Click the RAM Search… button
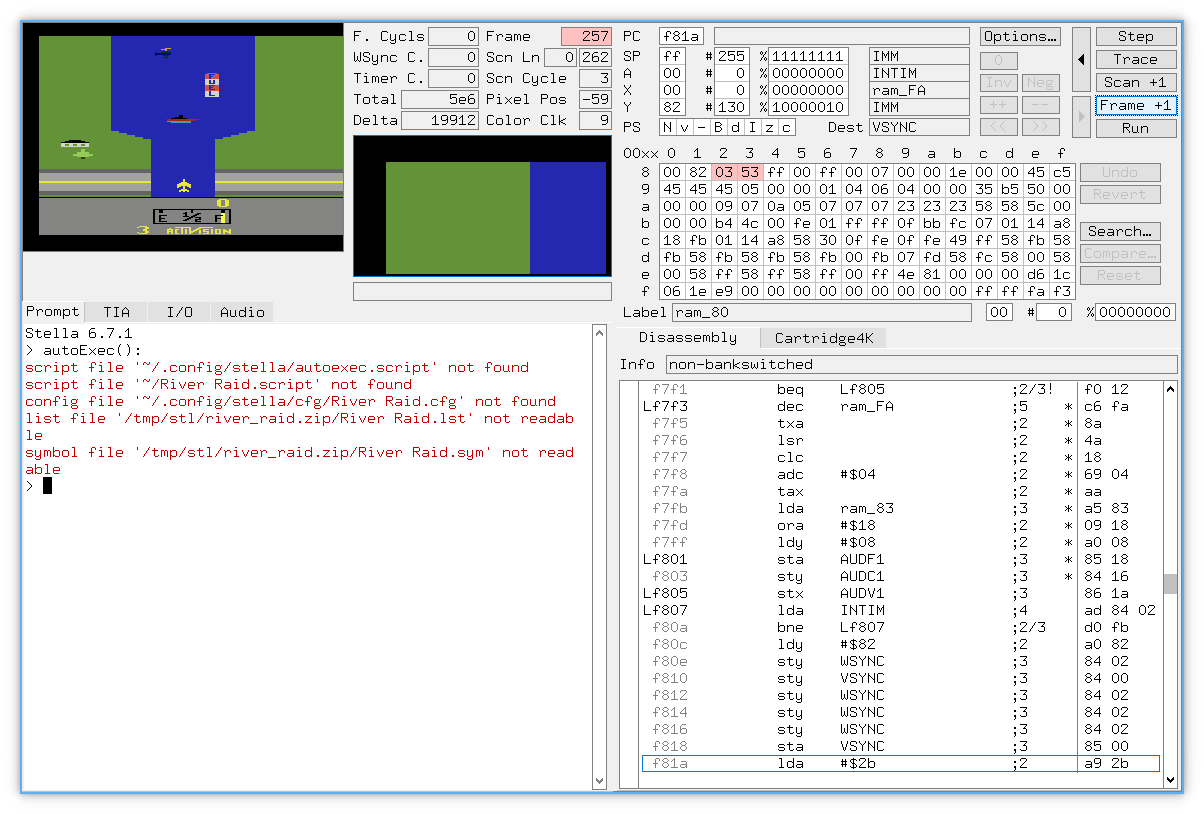 (x=1120, y=231)
